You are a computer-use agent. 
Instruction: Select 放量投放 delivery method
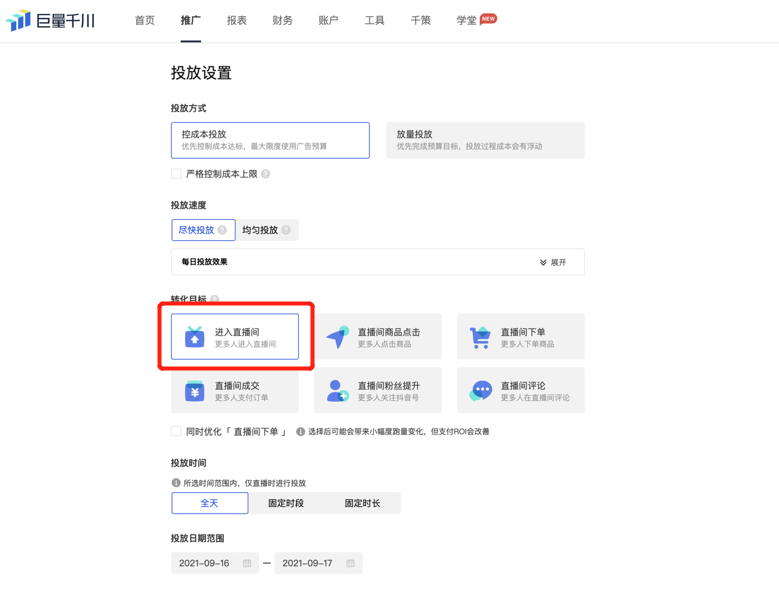(485, 141)
